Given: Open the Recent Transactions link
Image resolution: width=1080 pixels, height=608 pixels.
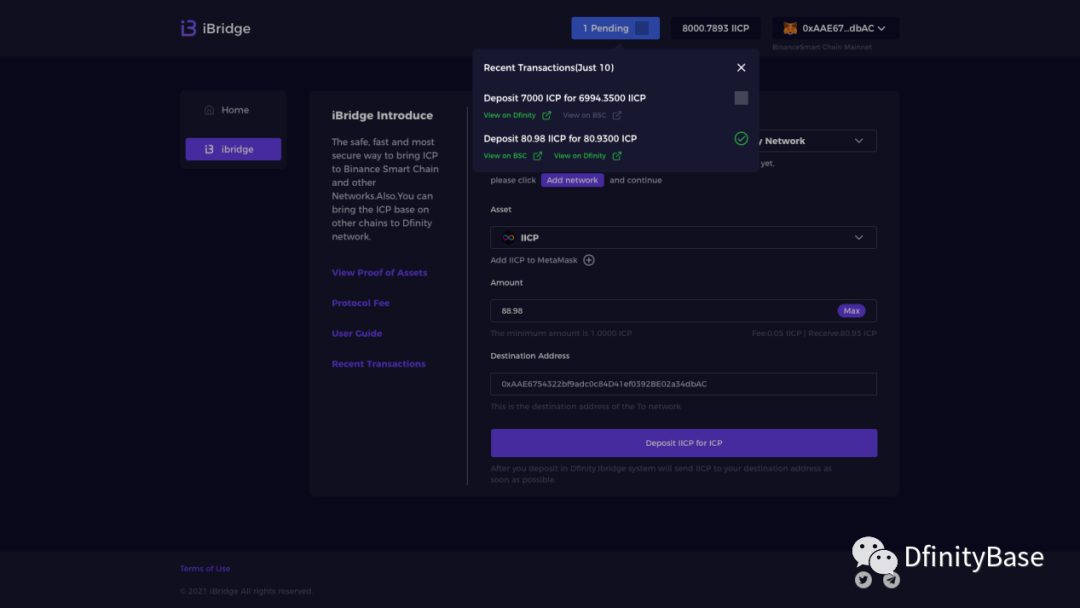Looking at the screenshot, I should tap(379, 364).
